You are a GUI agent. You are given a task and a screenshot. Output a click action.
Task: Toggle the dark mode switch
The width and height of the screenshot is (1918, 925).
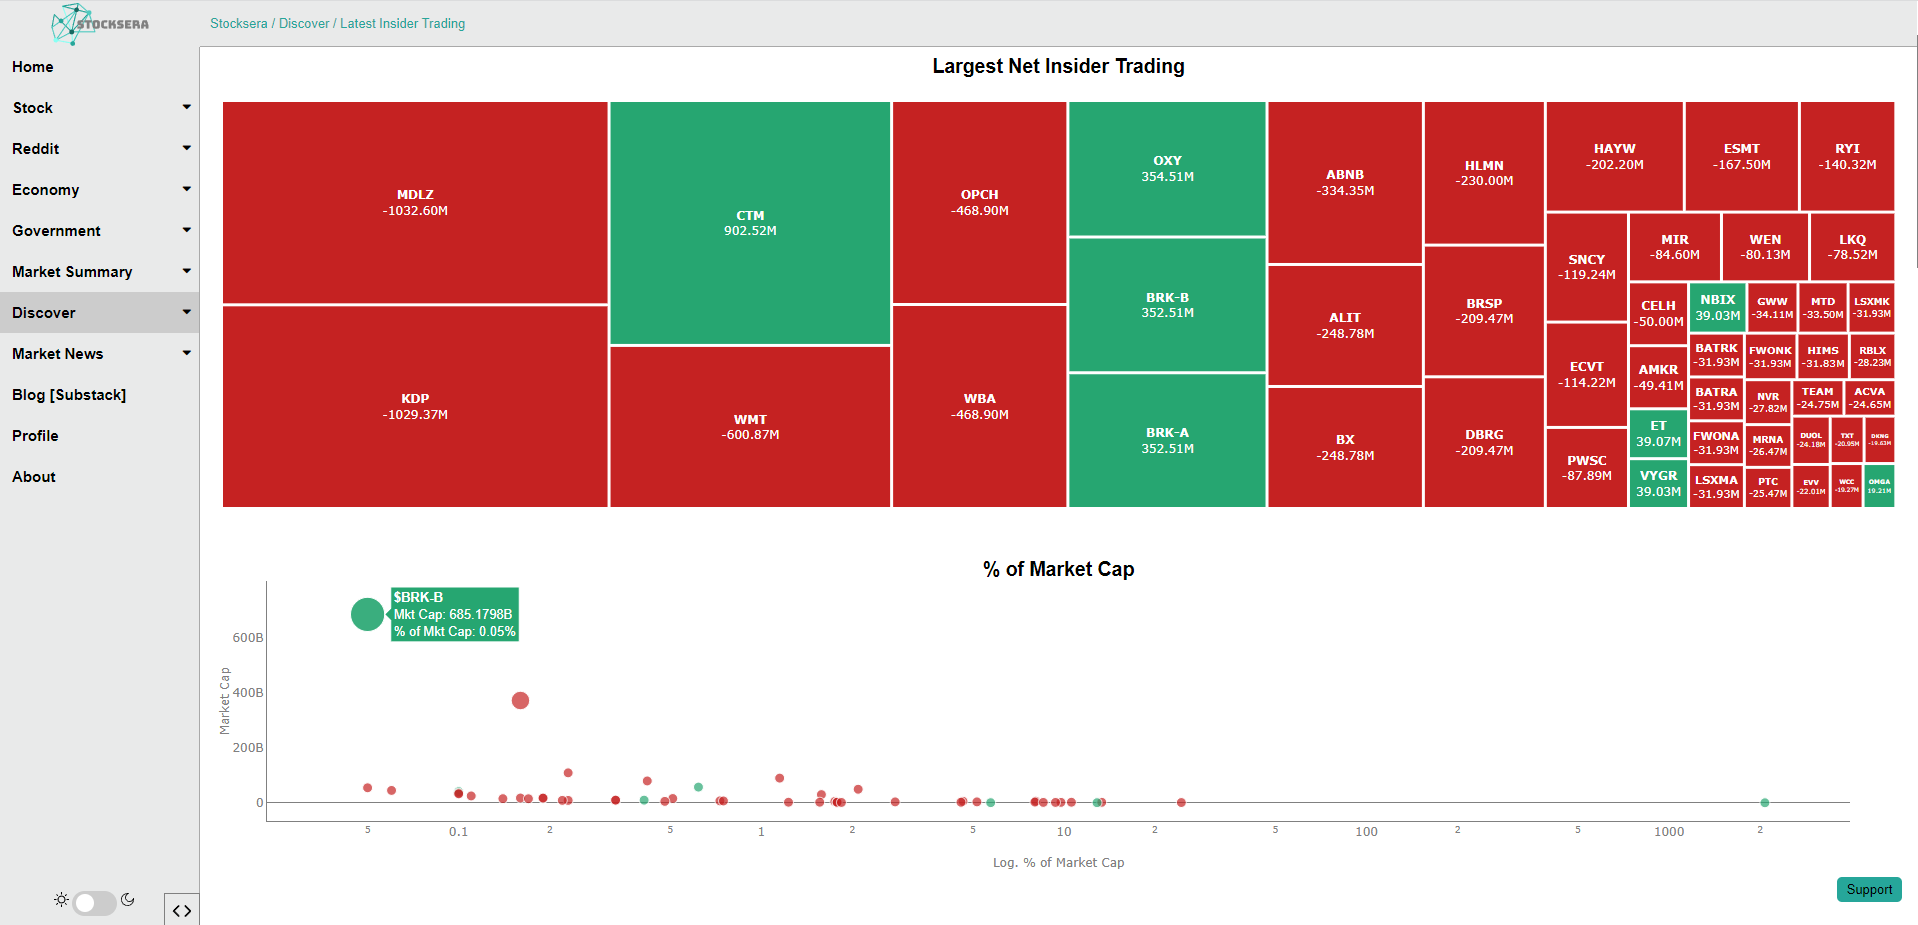pos(94,903)
